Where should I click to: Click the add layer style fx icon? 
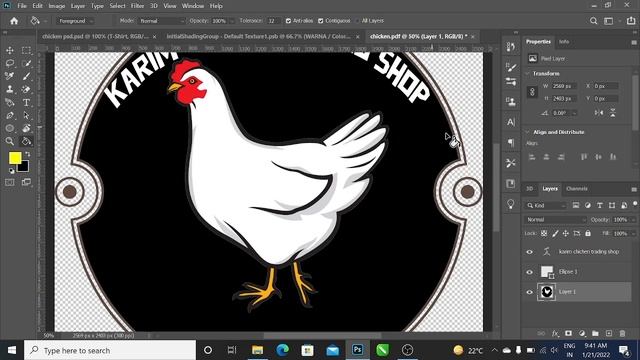pos(555,333)
